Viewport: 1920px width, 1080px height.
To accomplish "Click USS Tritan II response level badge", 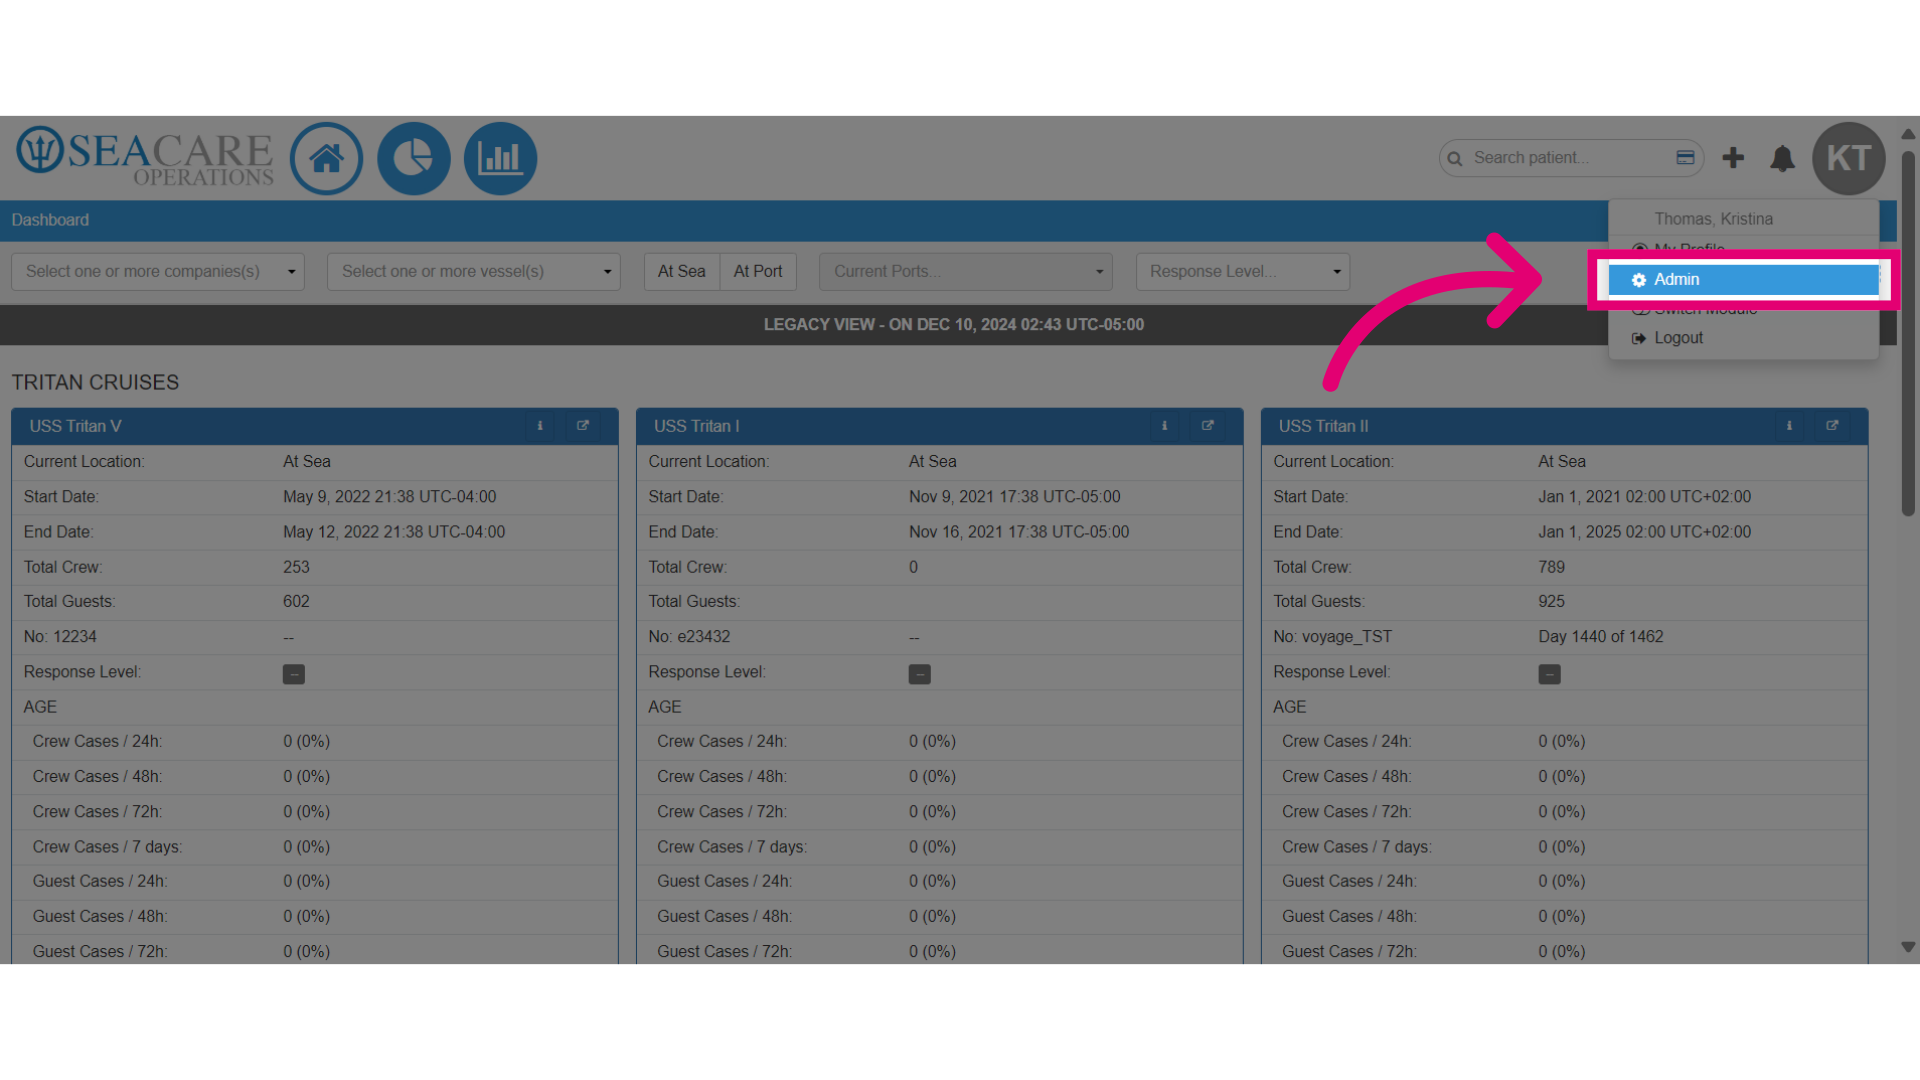I will point(1549,674).
